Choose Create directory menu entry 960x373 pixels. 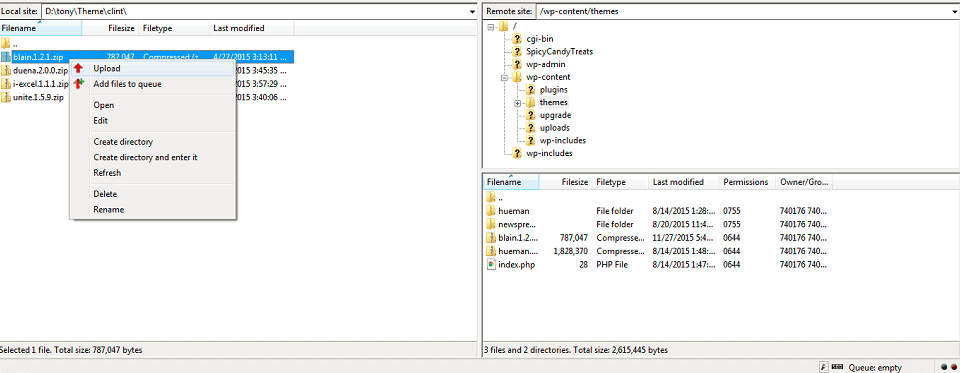point(153,142)
